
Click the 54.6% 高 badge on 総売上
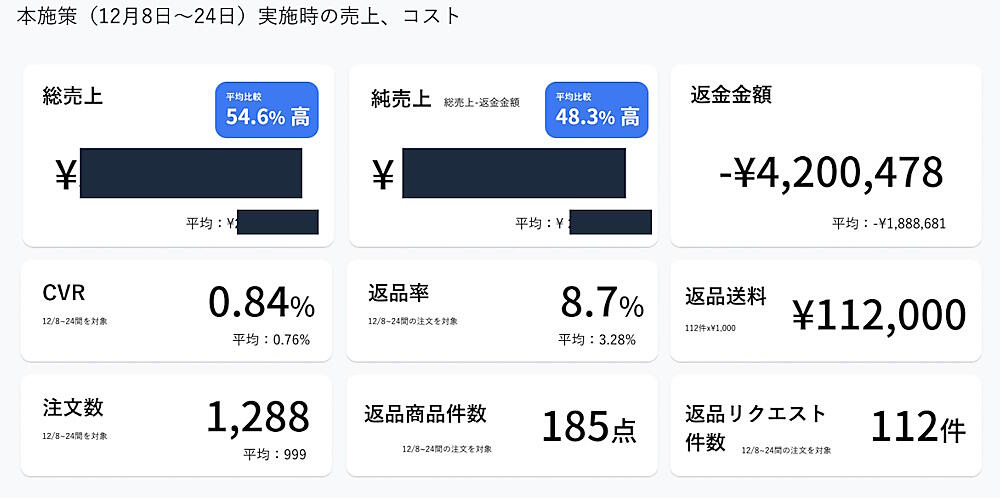point(267,110)
